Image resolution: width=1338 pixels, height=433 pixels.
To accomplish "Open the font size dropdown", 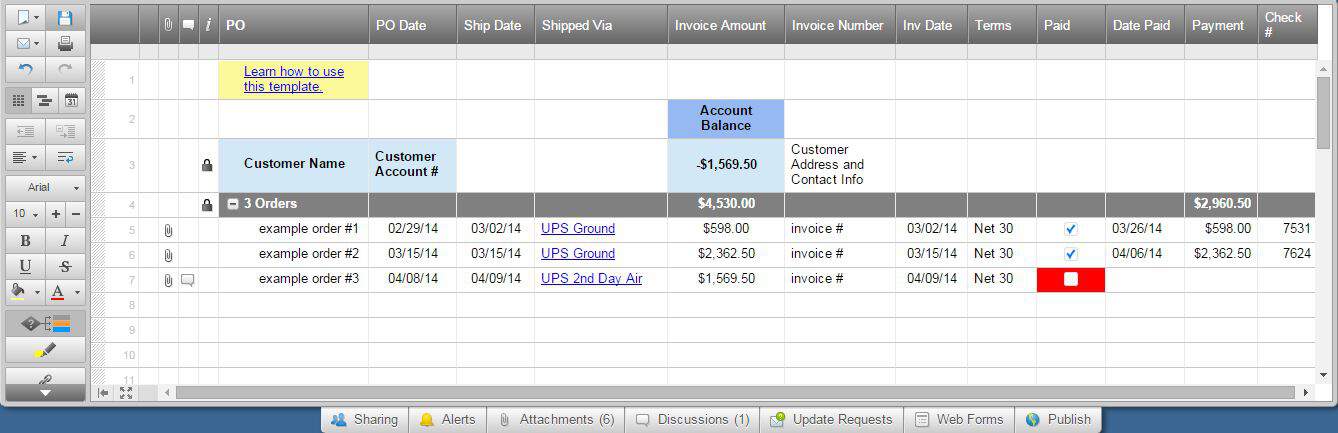I will 24,214.
